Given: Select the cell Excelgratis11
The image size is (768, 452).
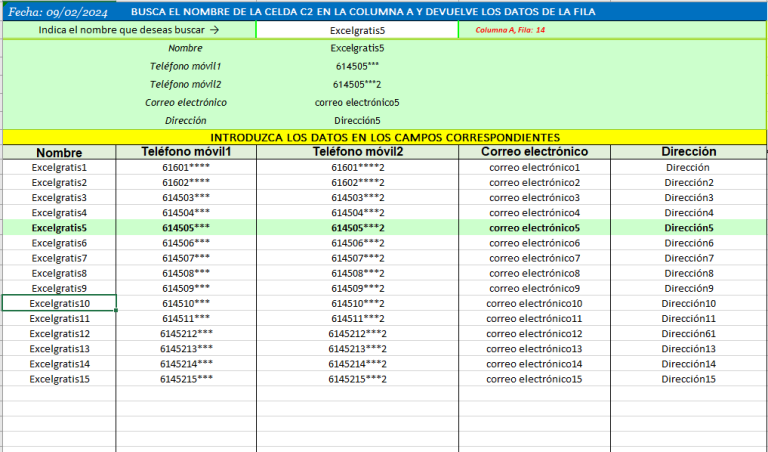Looking at the screenshot, I should (x=59, y=319).
